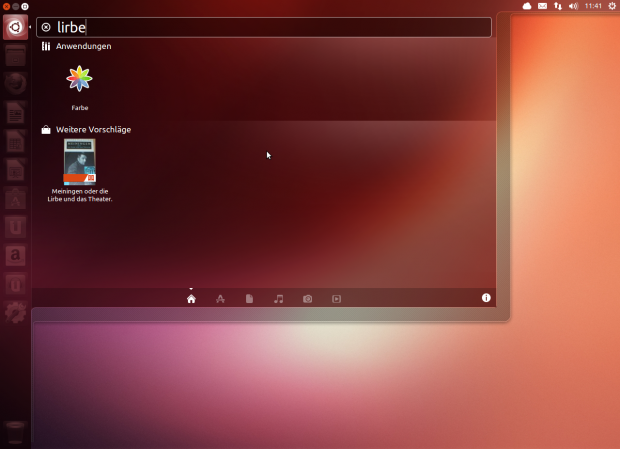Maximize the Dash with the window button
The image size is (620, 449).
coord(25,6)
